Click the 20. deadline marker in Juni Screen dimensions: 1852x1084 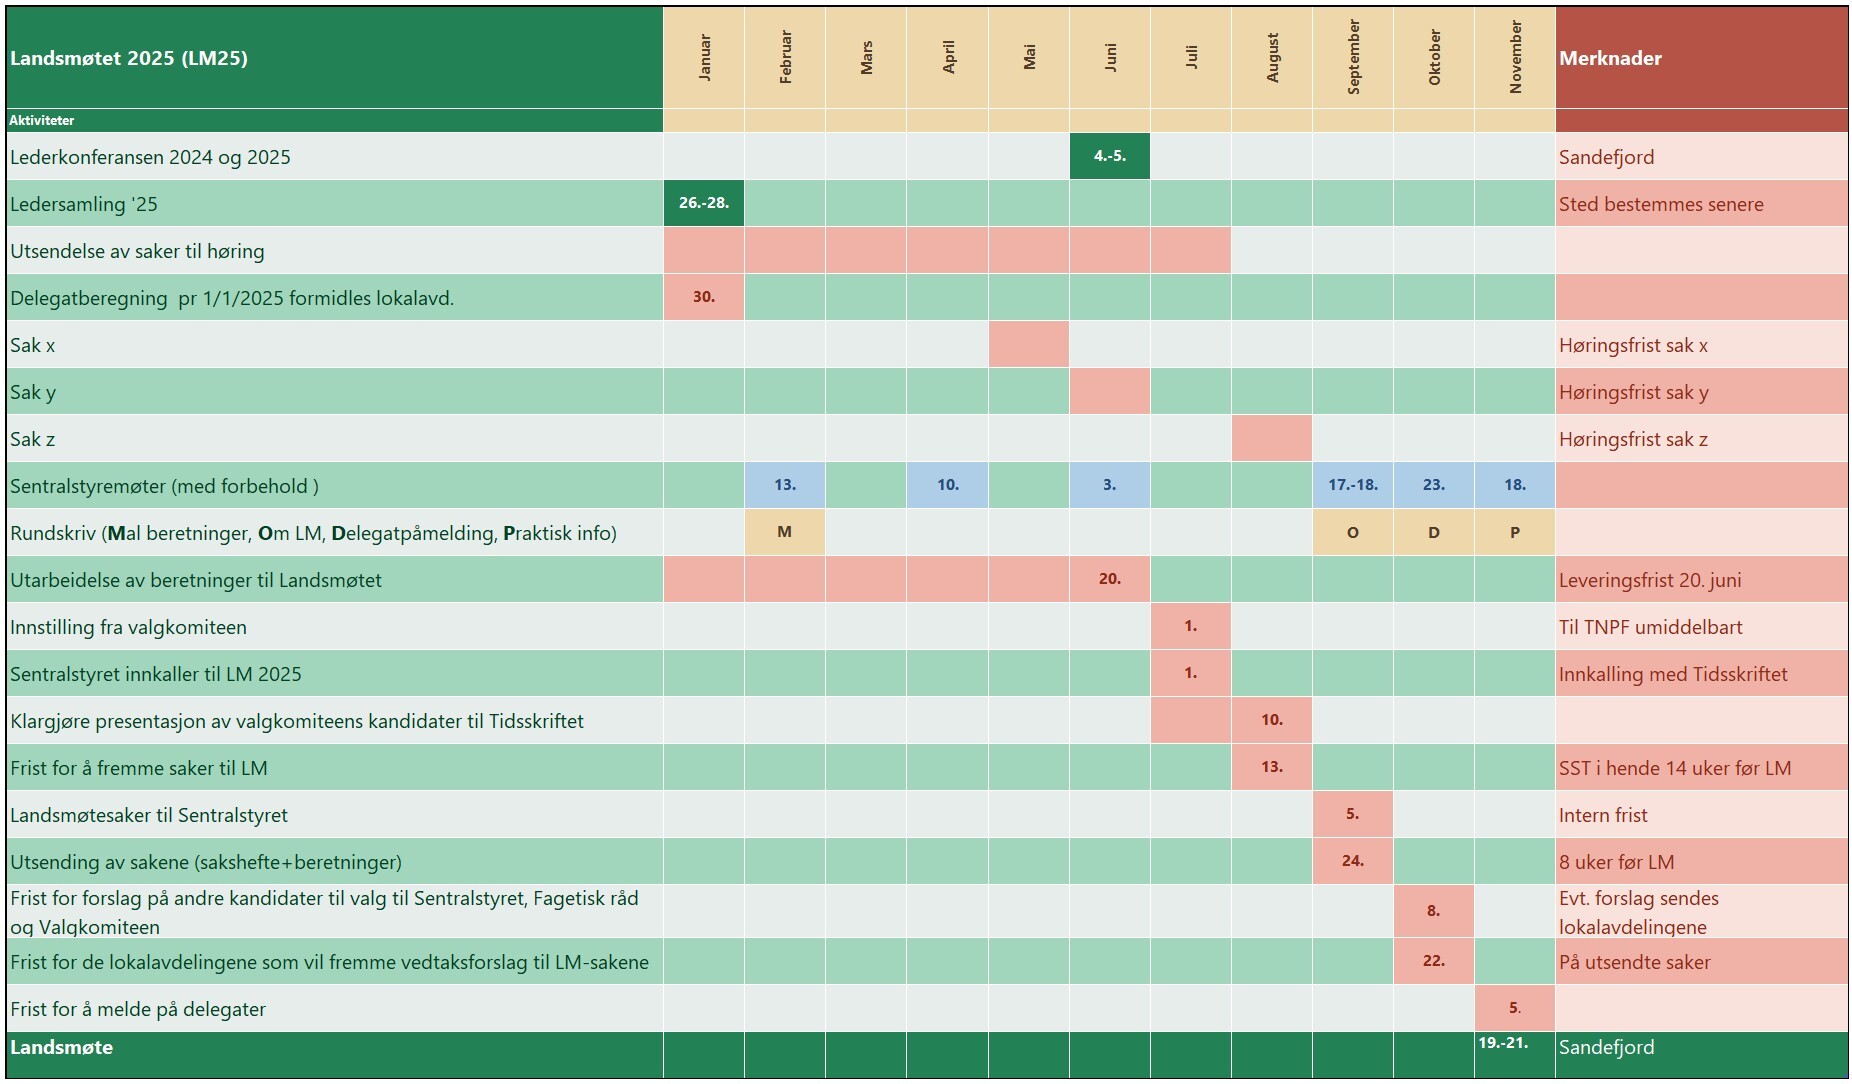(x=1109, y=579)
